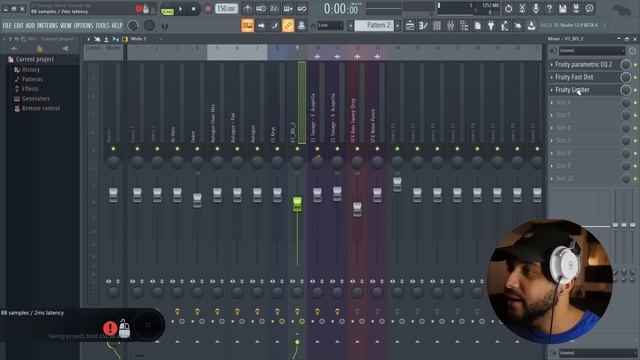
Task: Toggle Fruity parametric EQ 2 enable LED
Action: coord(635,64)
